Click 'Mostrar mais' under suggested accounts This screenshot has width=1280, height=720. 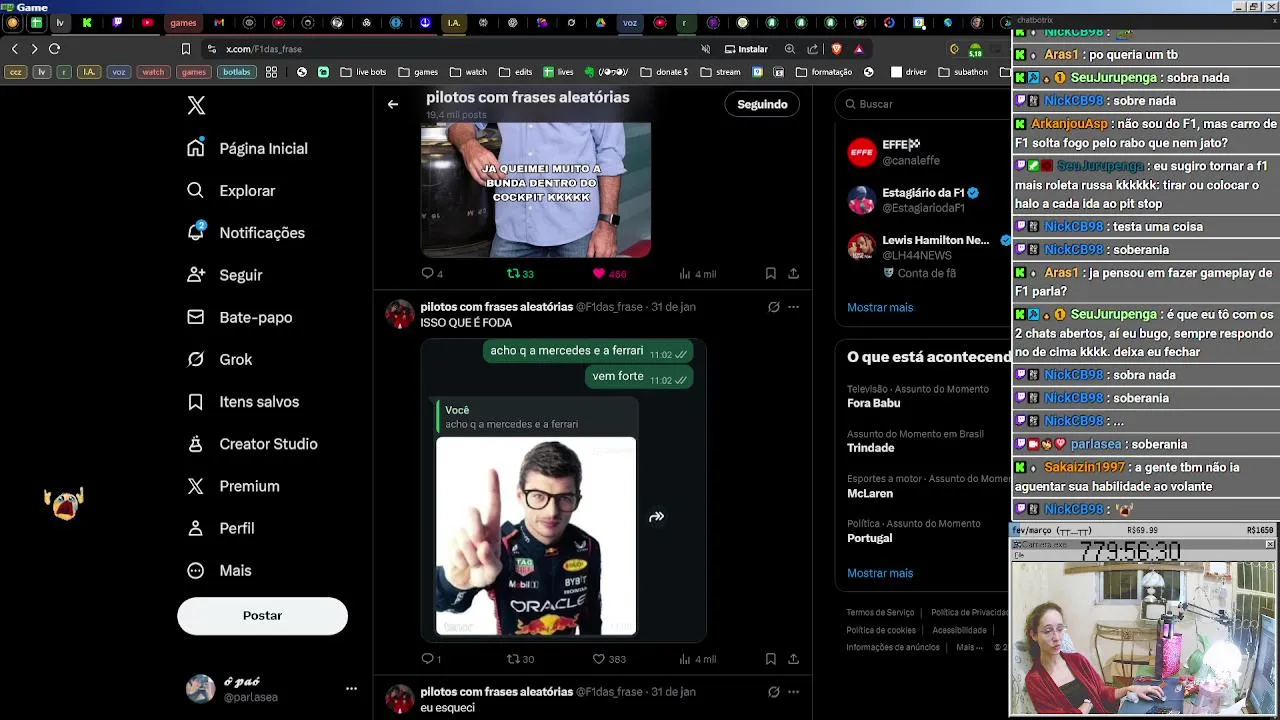point(880,307)
